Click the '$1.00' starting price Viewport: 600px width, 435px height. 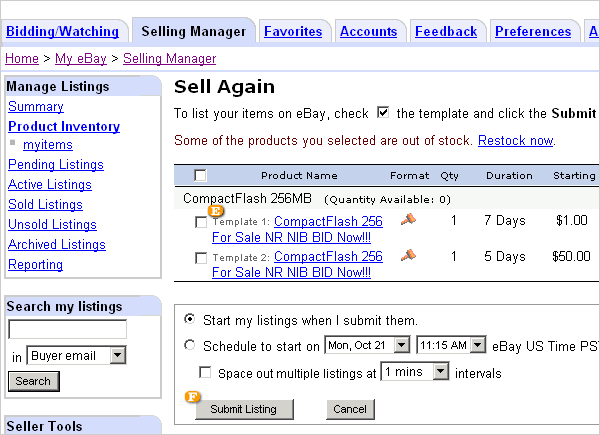[572, 220]
